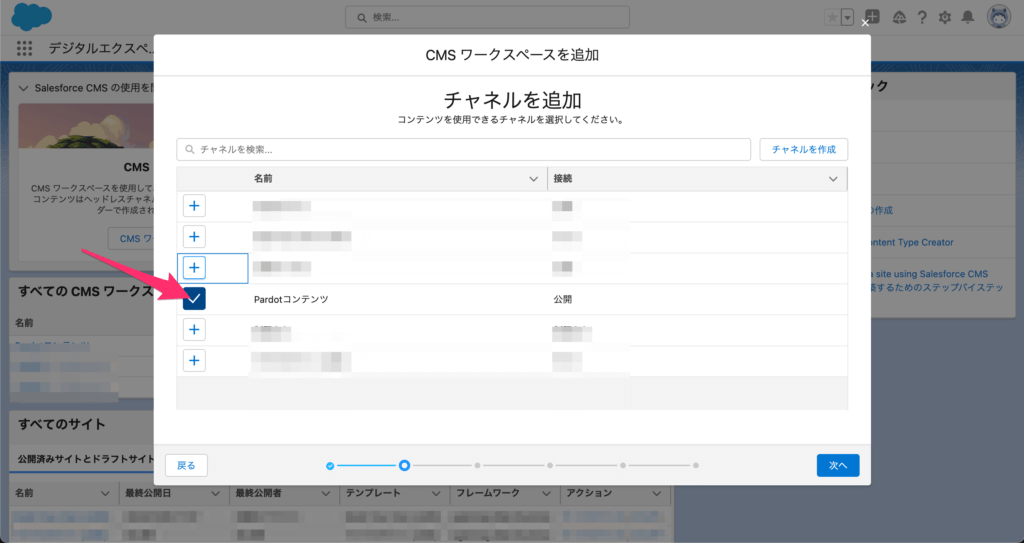Click the third progress step dot
The height and width of the screenshot is (543, 1024).
(x=477, y=466)
